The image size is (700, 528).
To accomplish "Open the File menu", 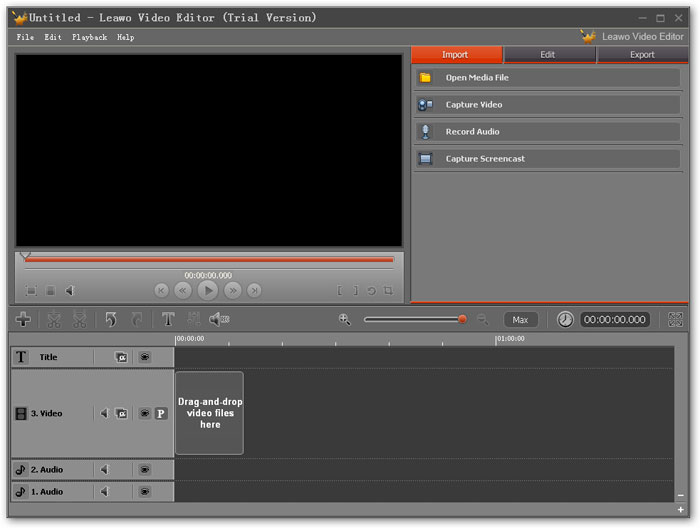I will (25, 37).
